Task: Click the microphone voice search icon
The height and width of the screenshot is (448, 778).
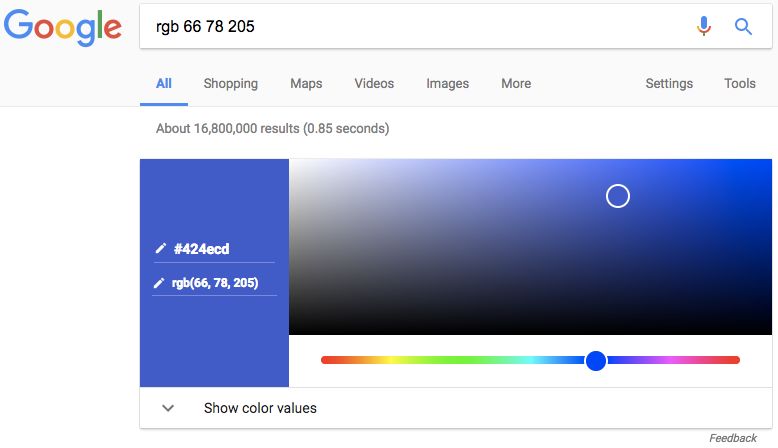Action: (704, 26)
